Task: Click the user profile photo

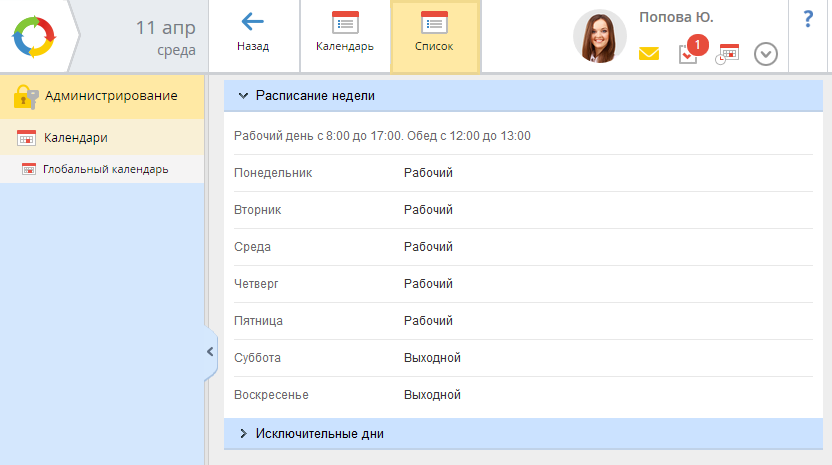Action: (x=599, y=37)
